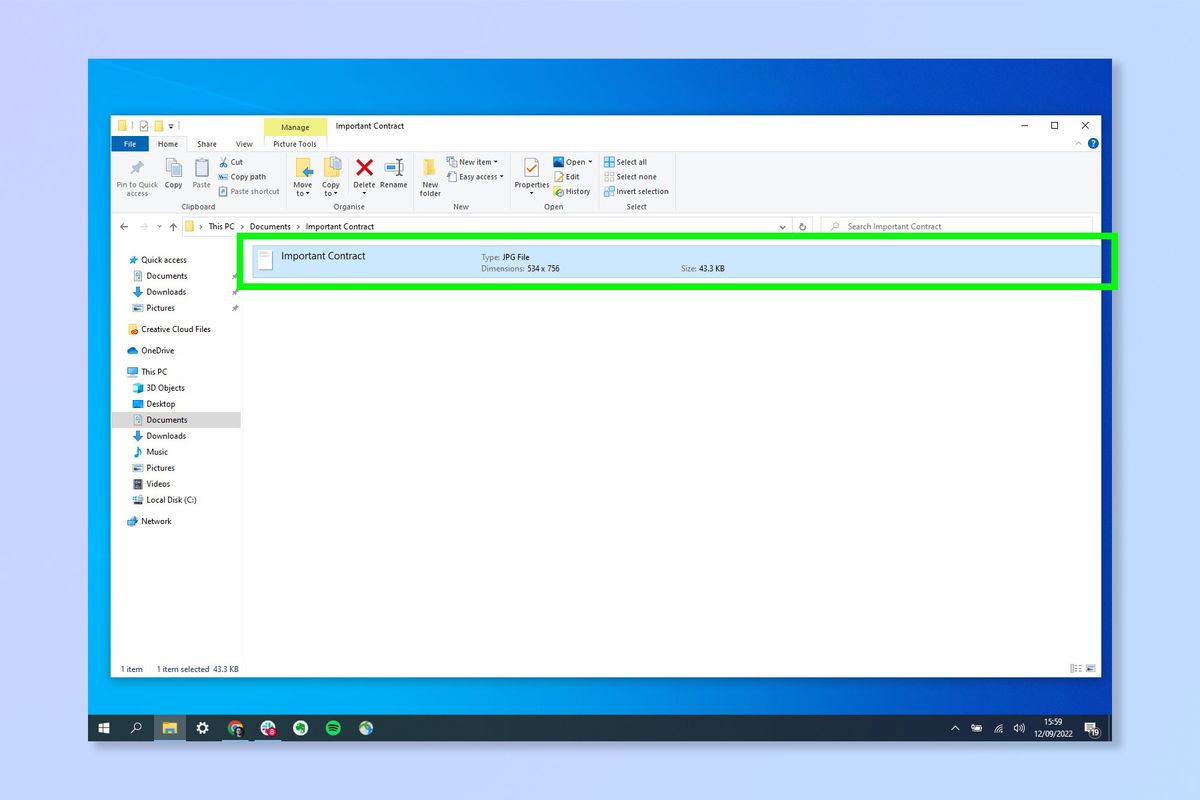Open Creative Cloud Files from sidebar
Image resolution: width=1200 pixels, height=800 pixels.
coord(176,328)
